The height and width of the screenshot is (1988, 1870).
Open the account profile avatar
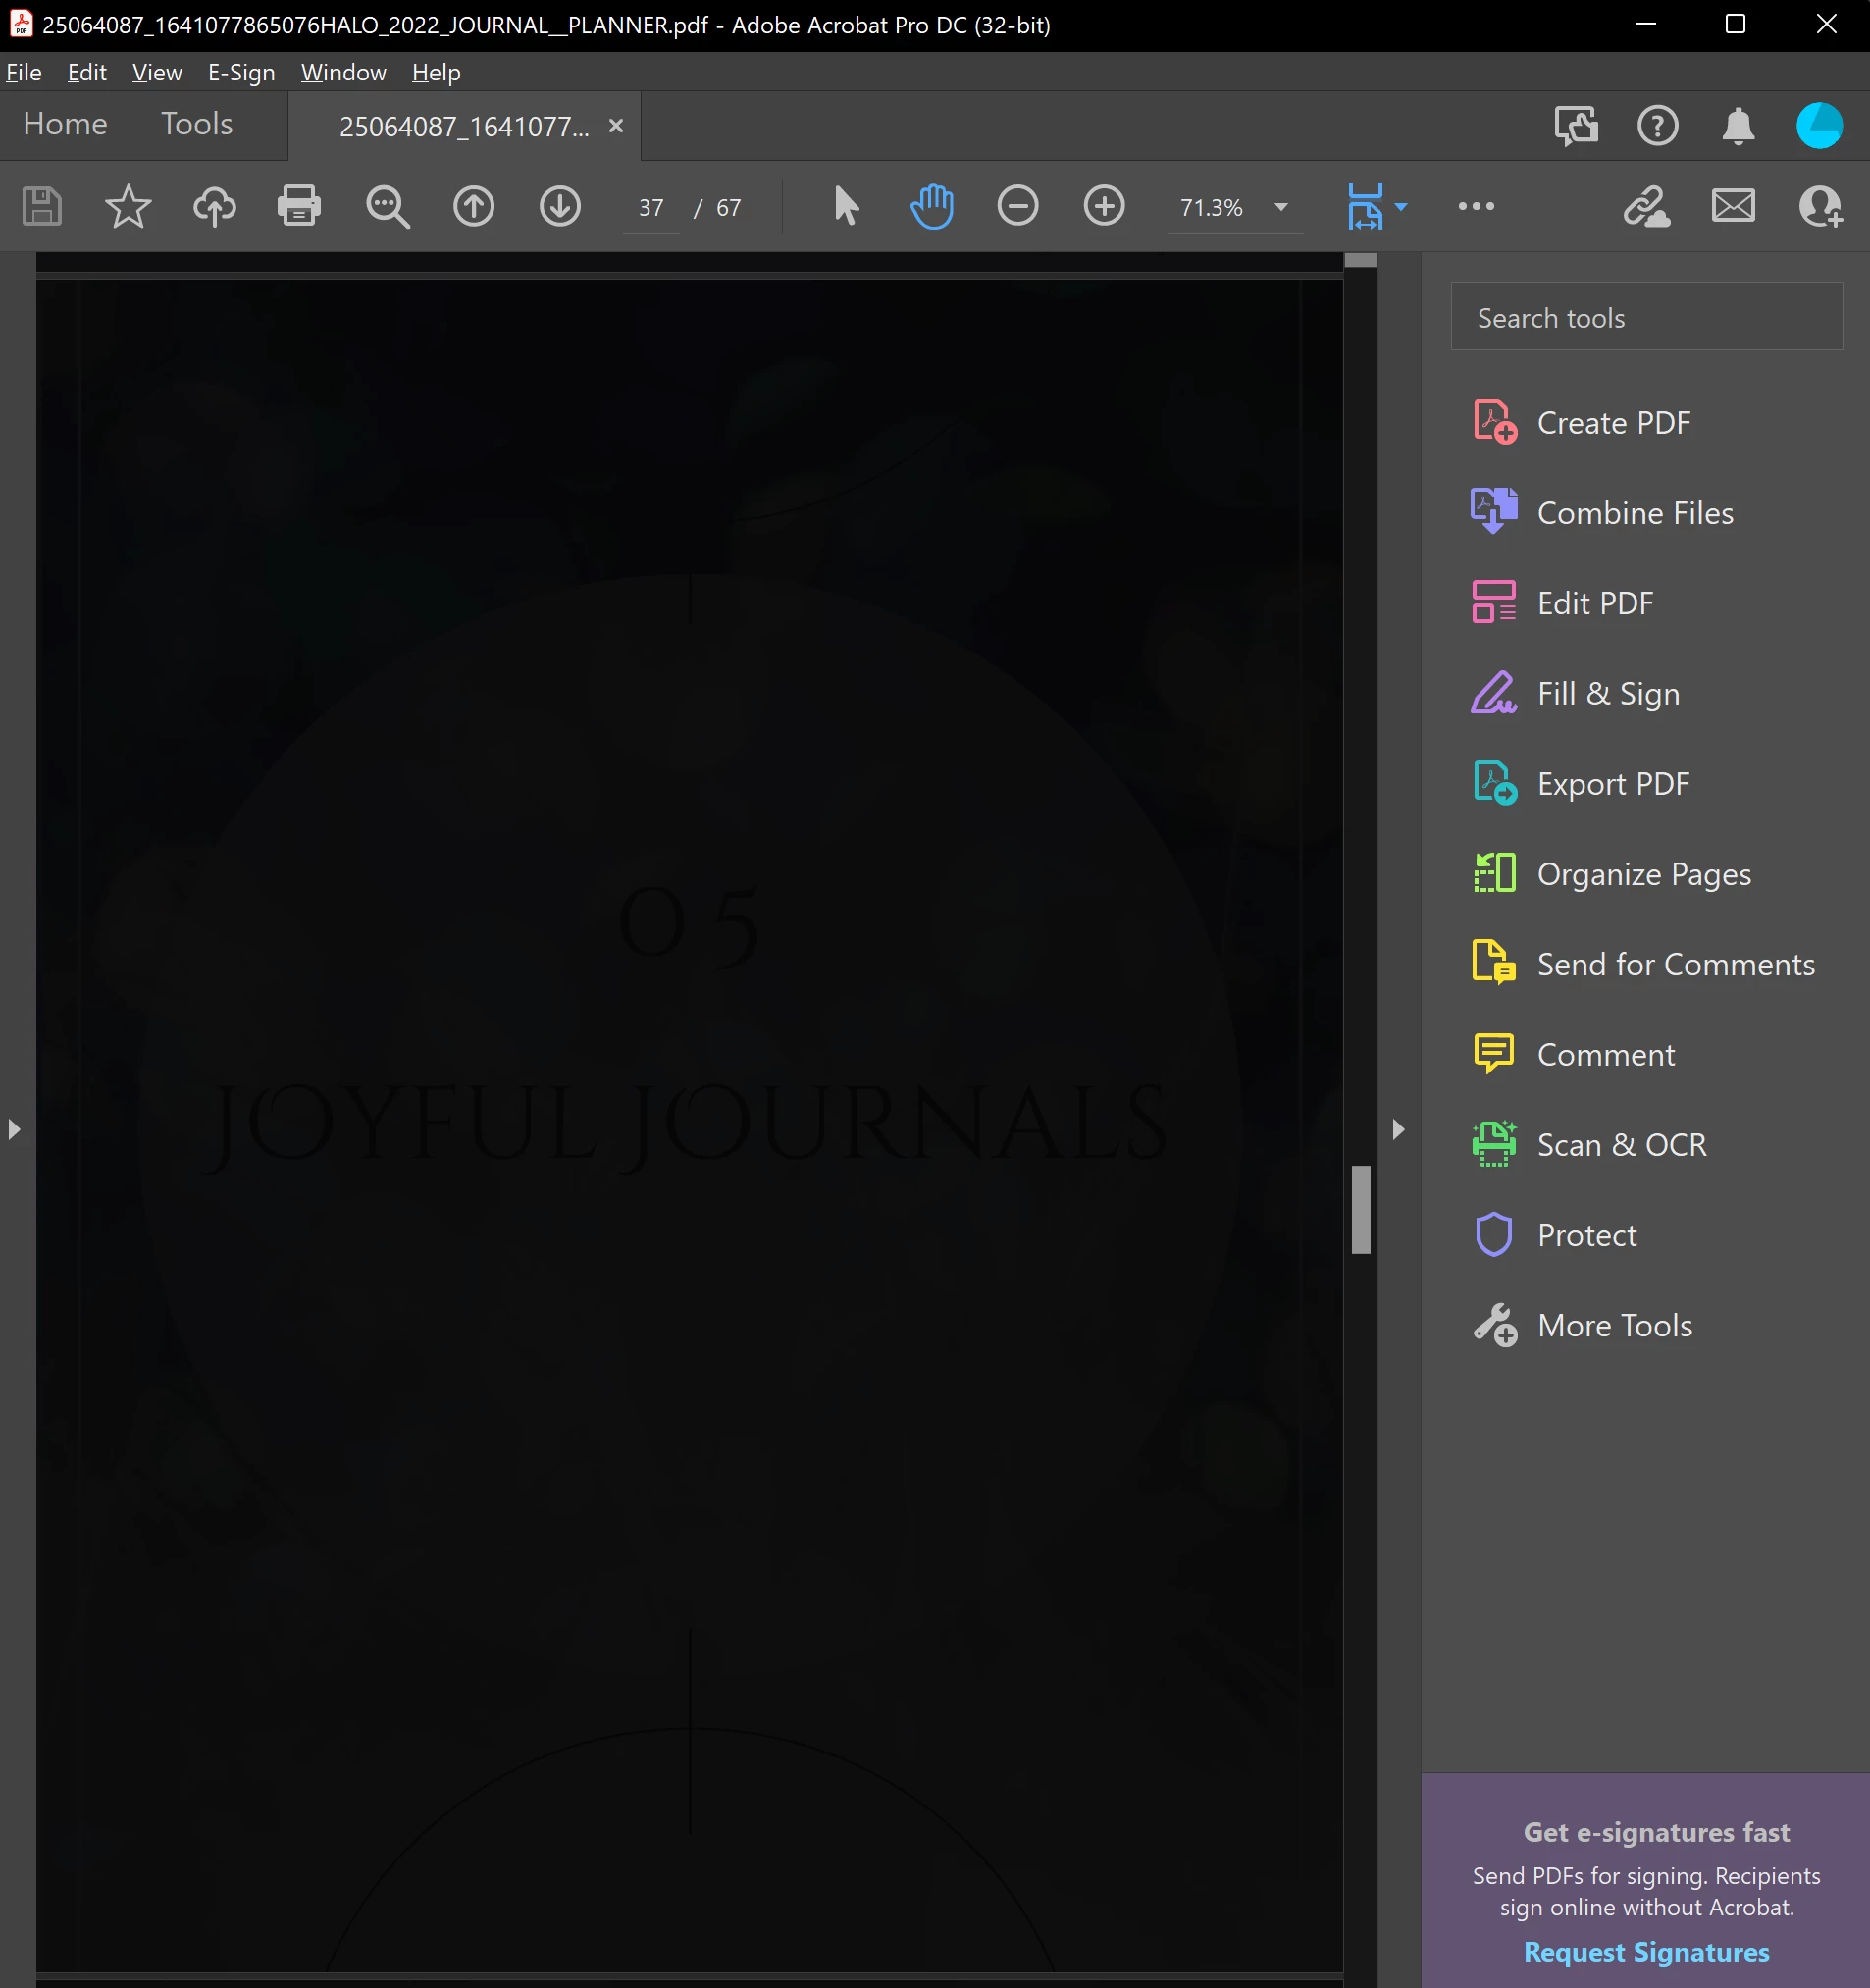click(1819, 126)
